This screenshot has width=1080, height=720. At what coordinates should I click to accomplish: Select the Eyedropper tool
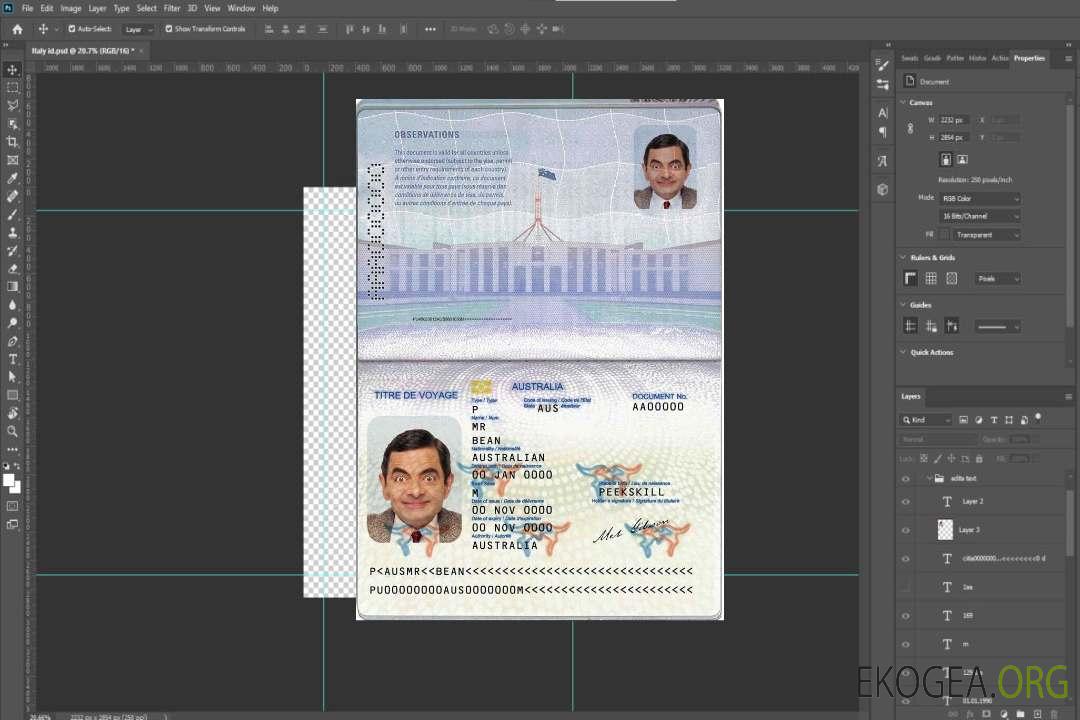coord(12,178)
